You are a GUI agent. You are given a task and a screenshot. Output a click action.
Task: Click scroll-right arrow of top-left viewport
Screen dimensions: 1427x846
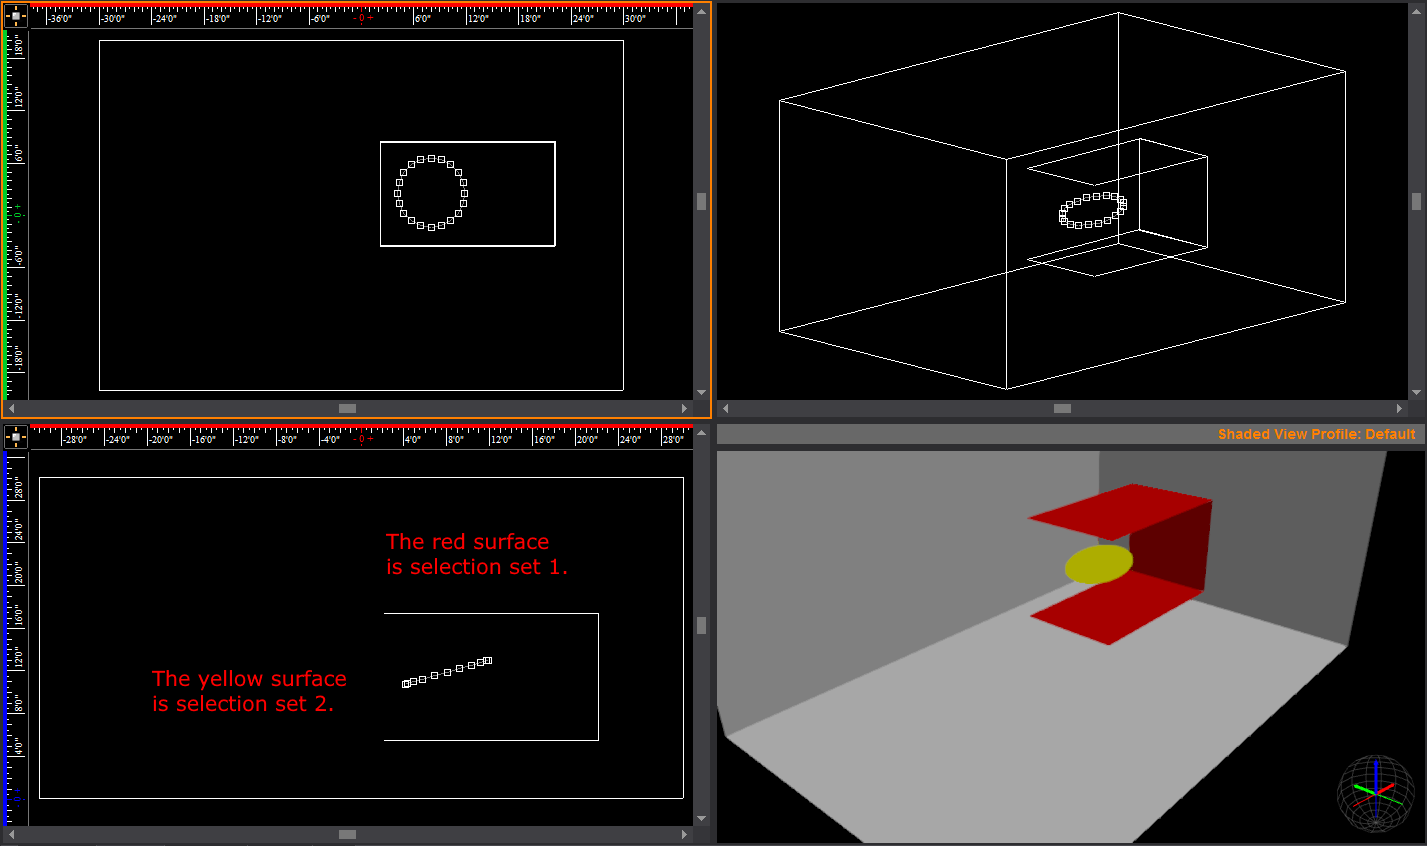[x=685, y=408]
